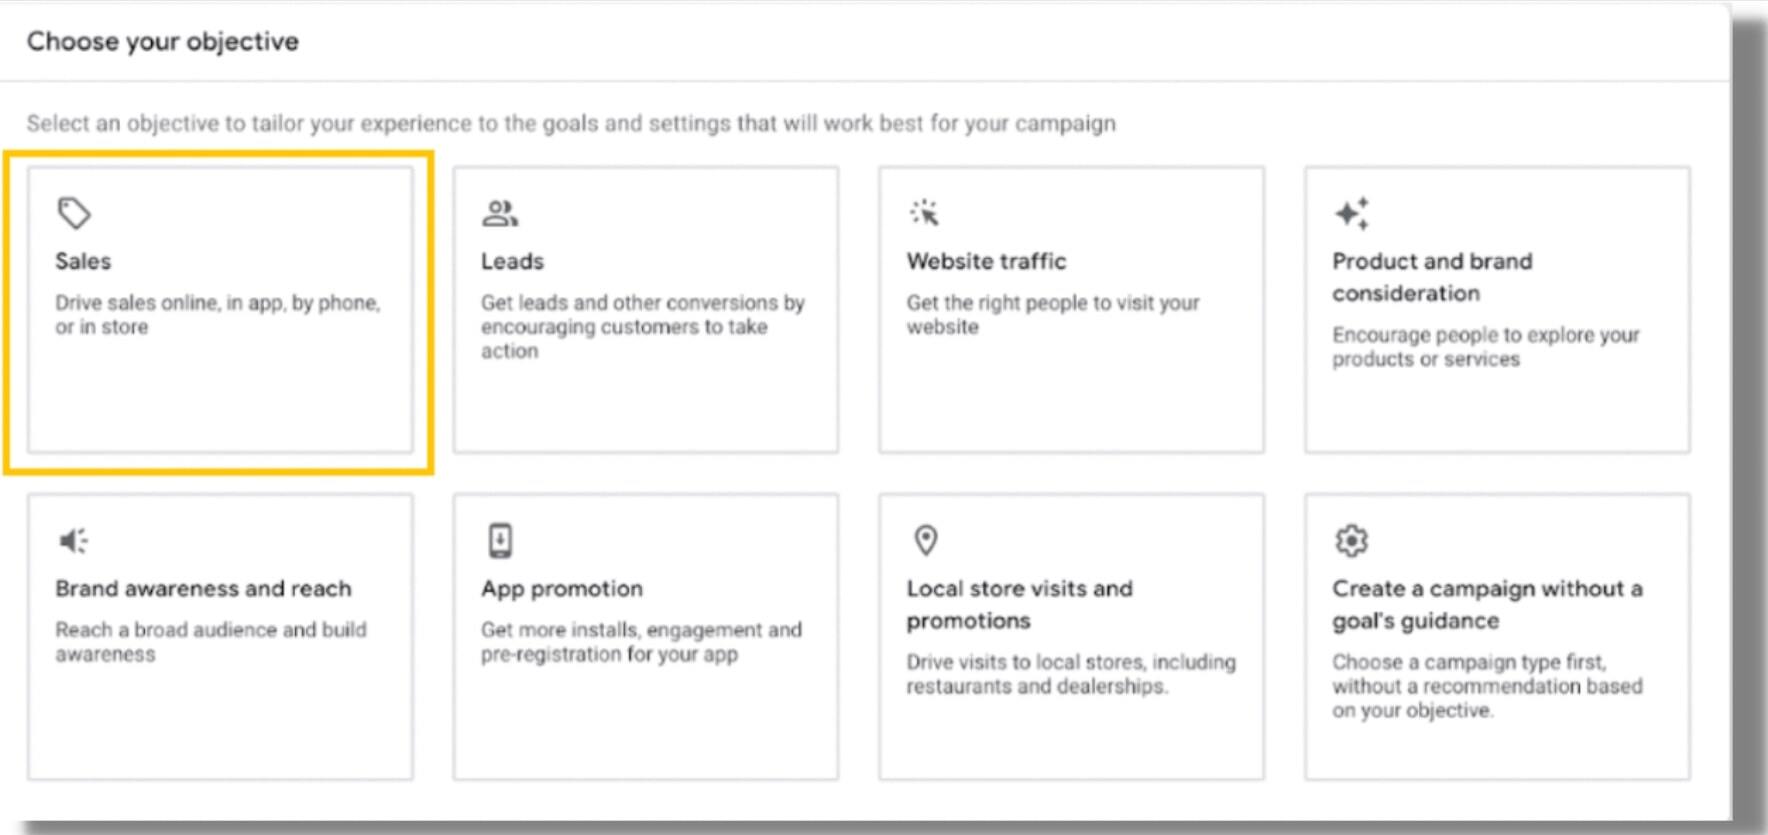Click the people icon on Leads card
Image resolution: width=1768 pixels, height=835 pixels.
pos(498,211)
